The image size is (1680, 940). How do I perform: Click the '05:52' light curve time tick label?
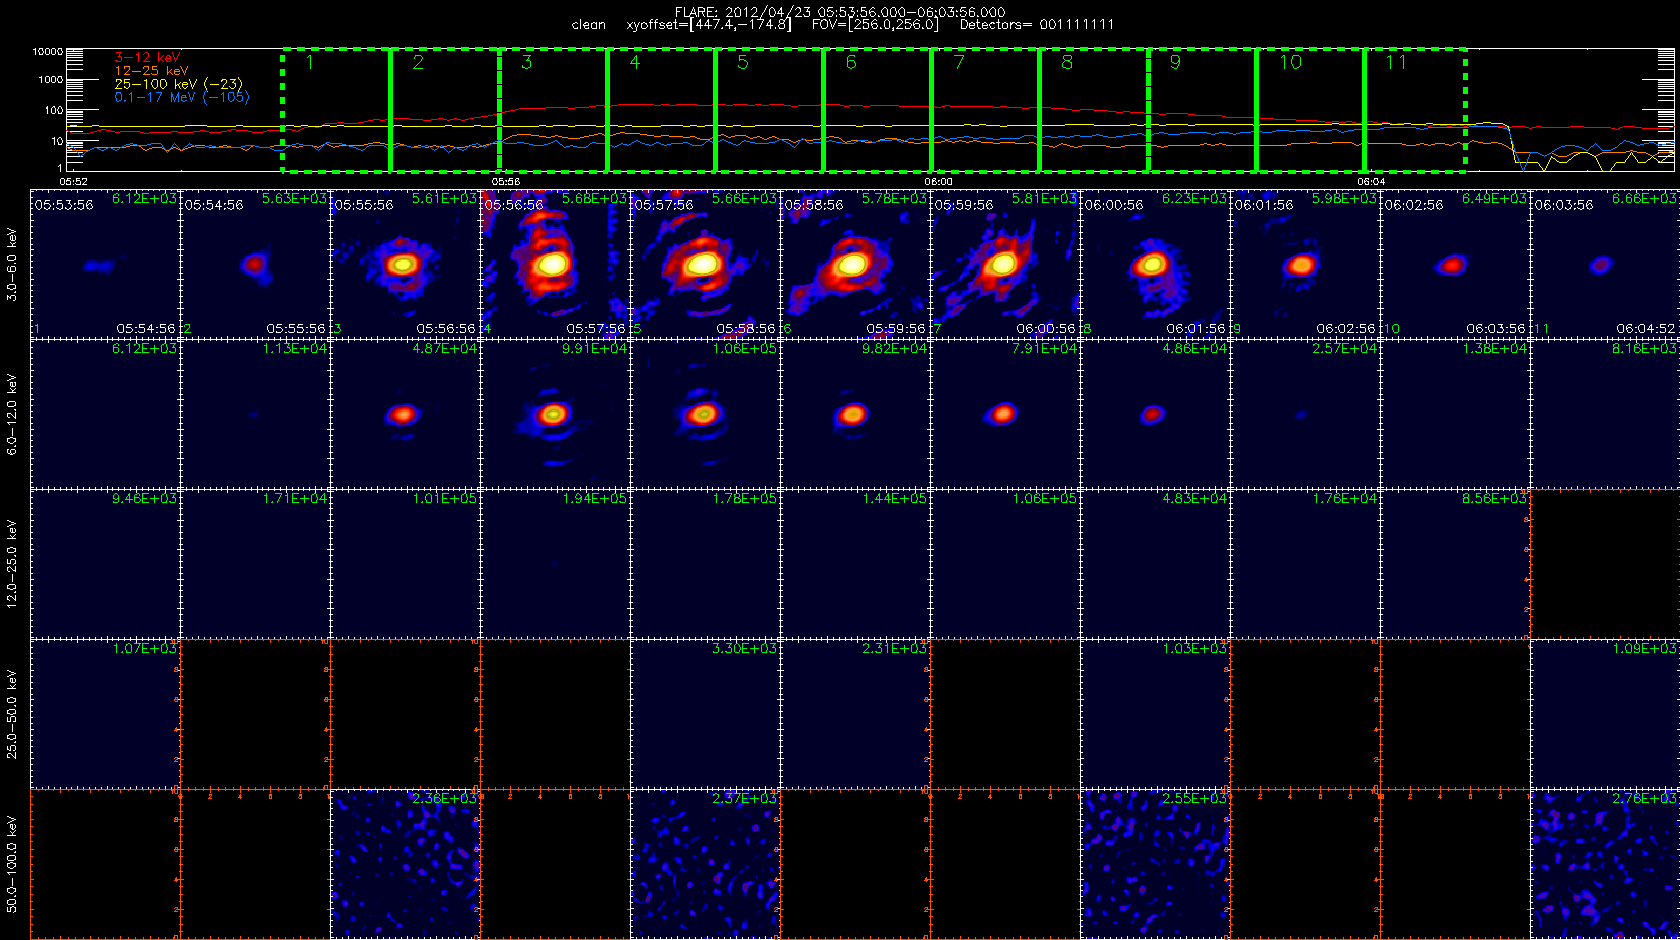pos(74,182)
